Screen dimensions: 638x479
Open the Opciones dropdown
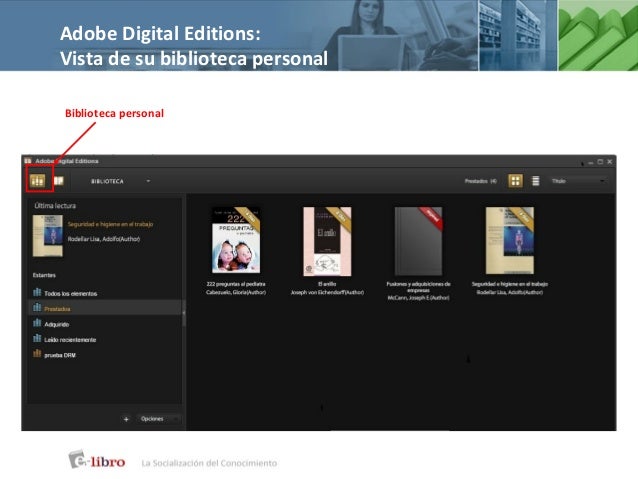click(x=160, y=419)
